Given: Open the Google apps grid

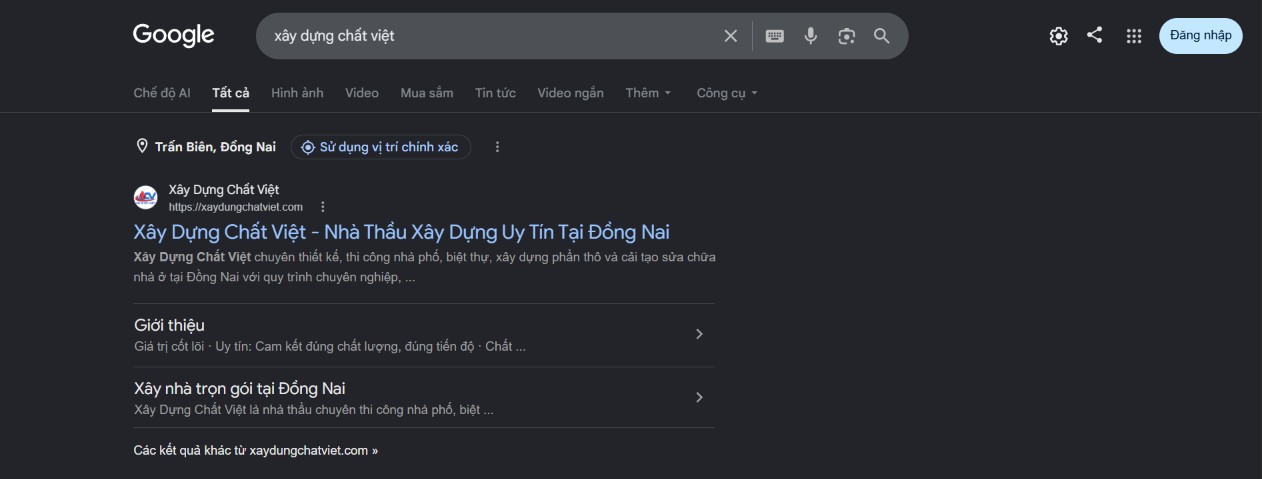Looking at the screenshot, I should click(x=1133, y=36).
